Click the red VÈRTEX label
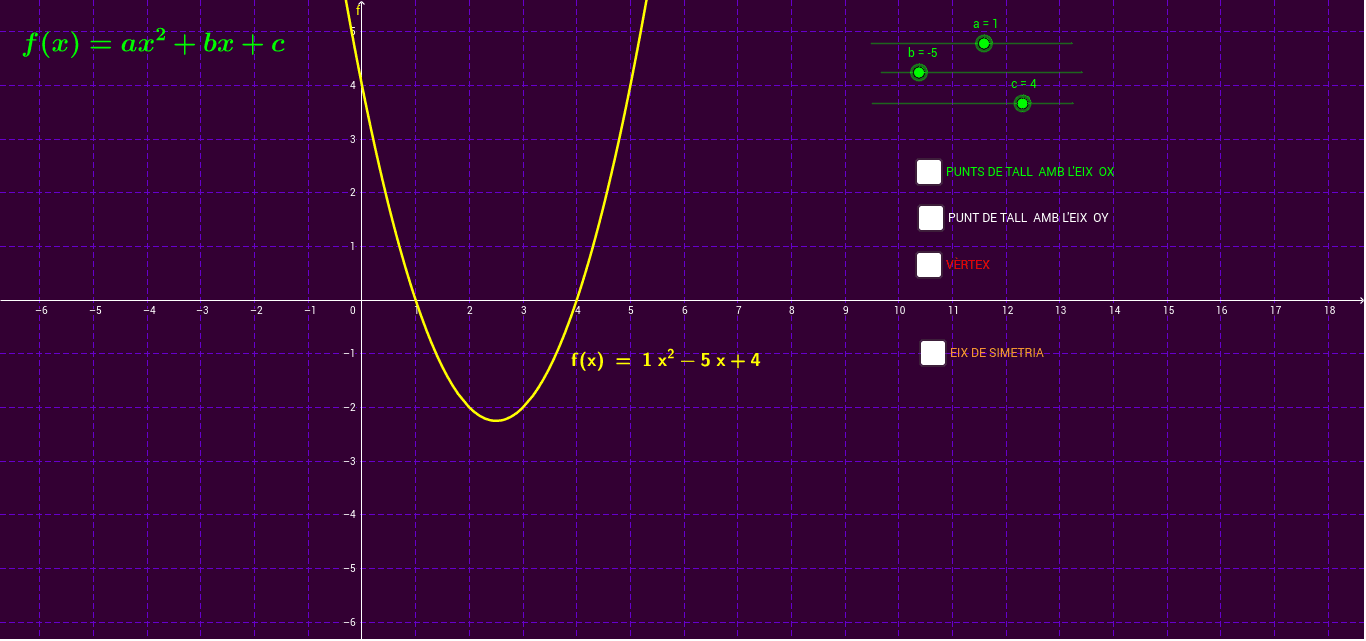The image size is (1366, 641). [x=968, y=265]
